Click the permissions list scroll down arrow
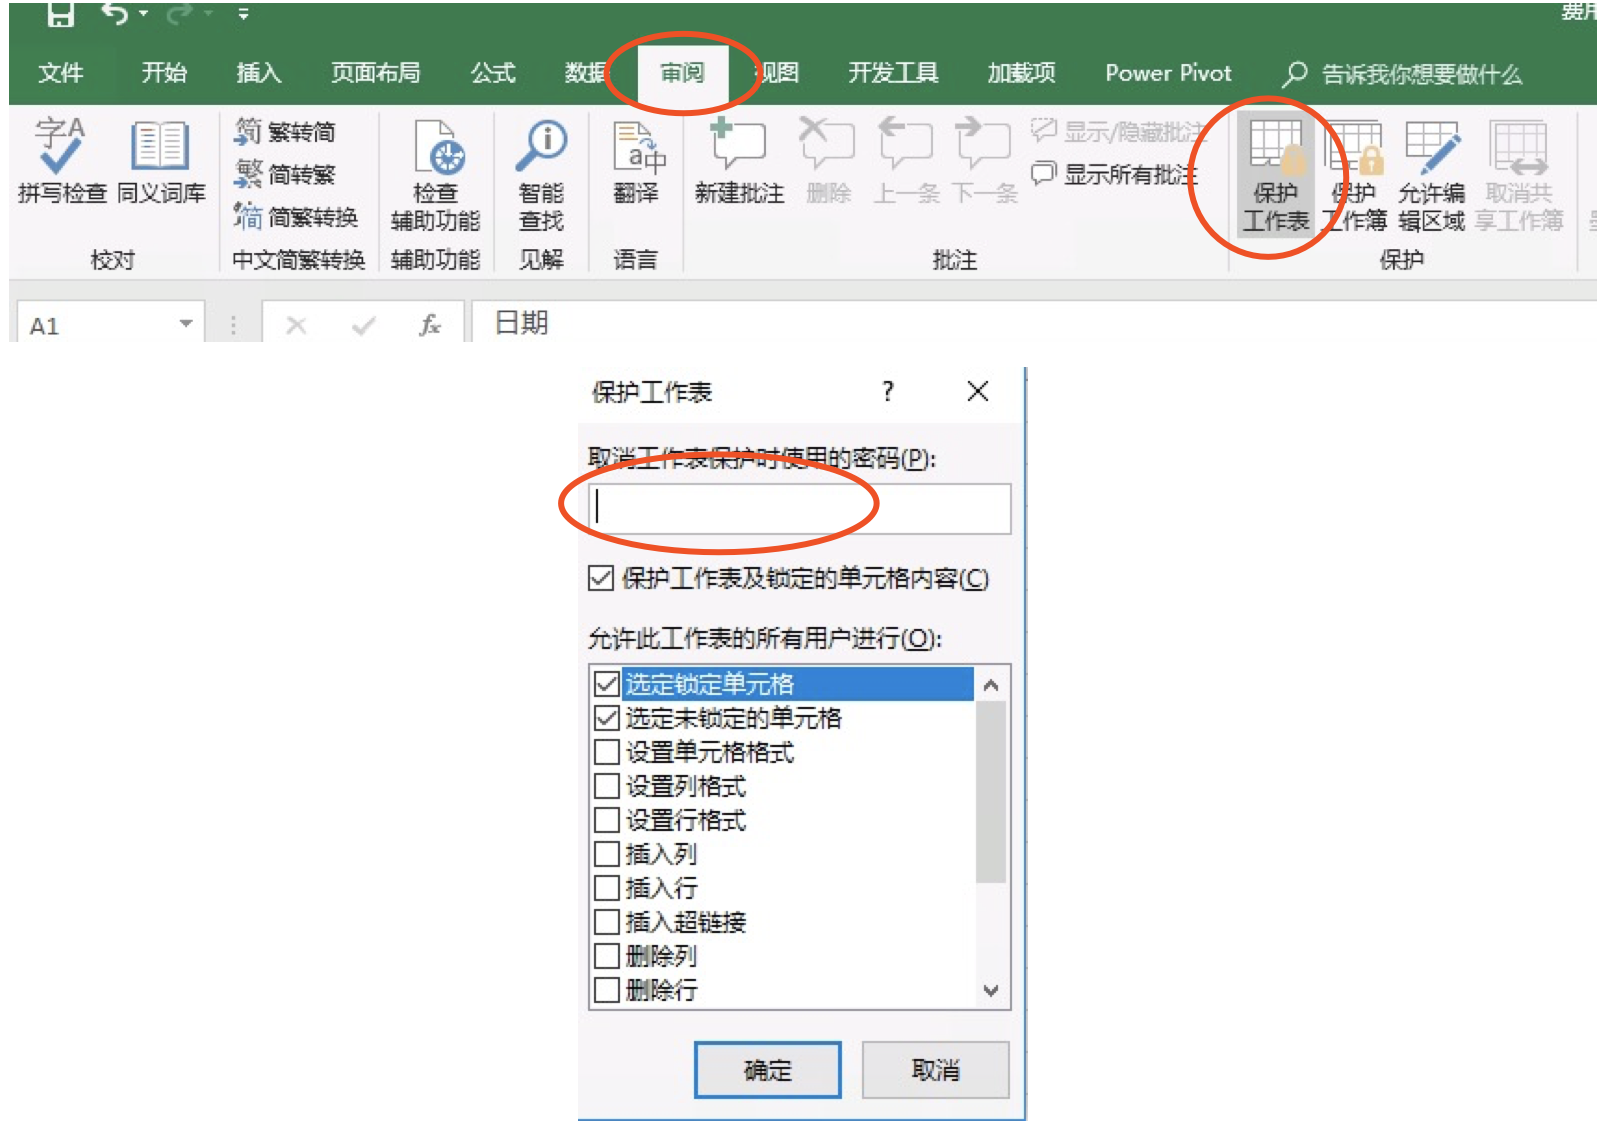 click(x=991, y=990)
